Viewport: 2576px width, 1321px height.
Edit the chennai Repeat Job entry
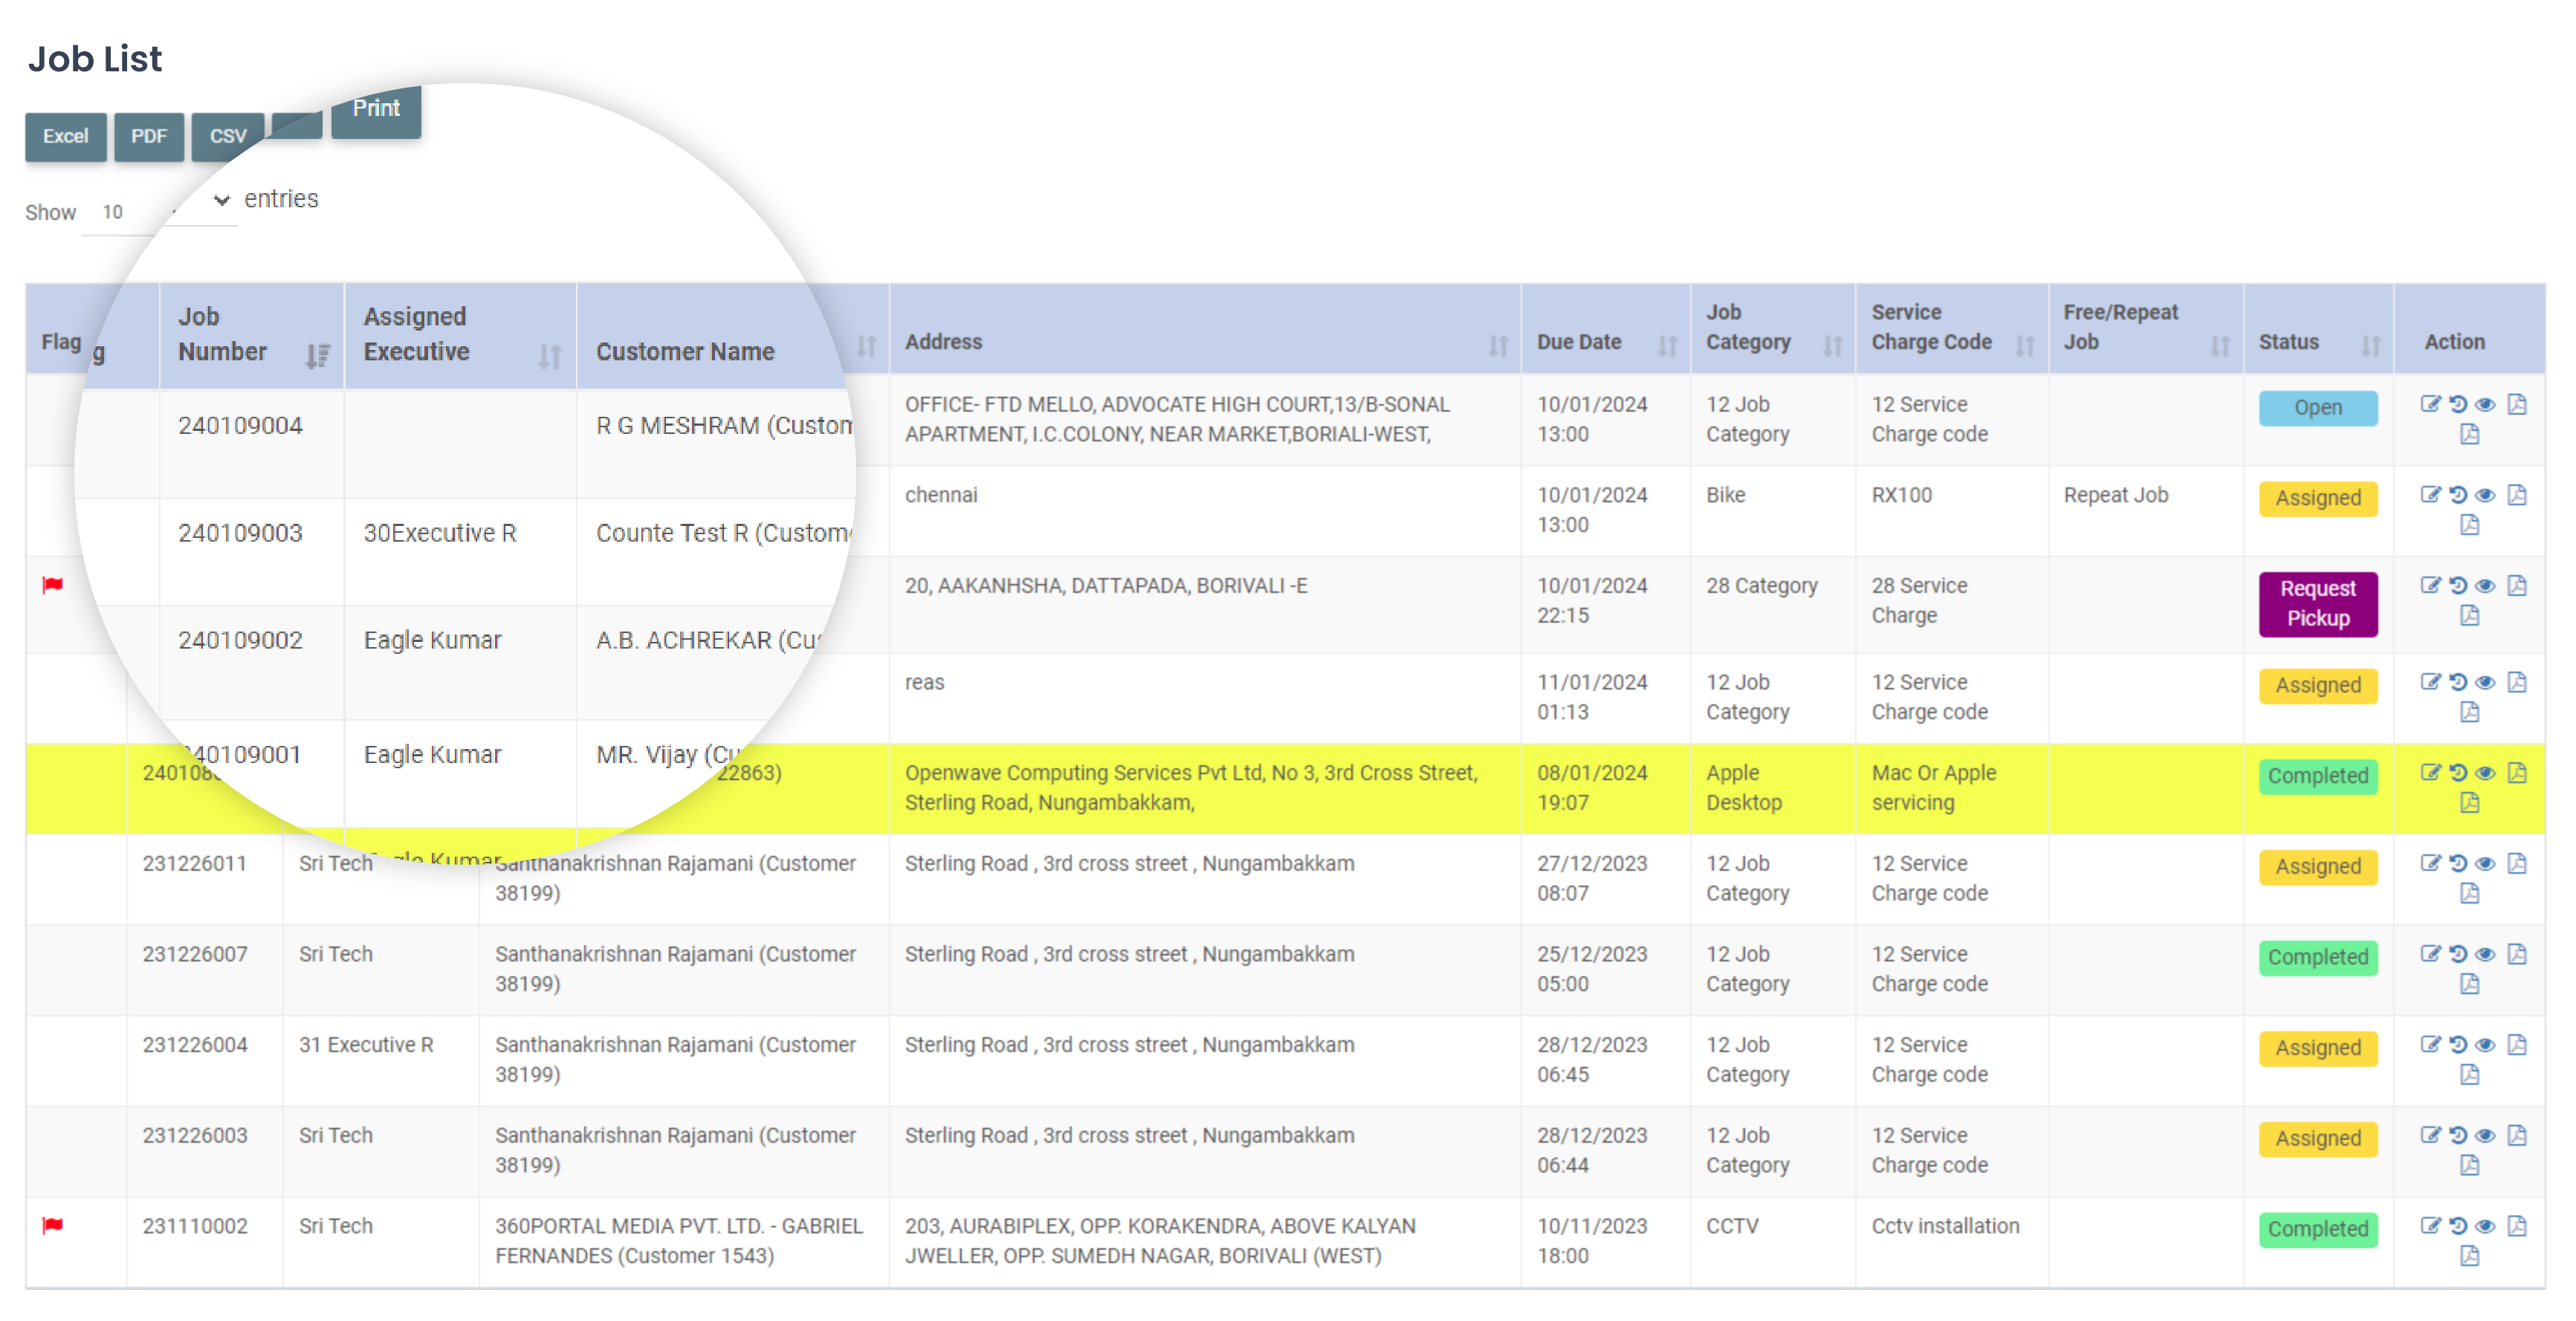click(x=2430, y=494)
